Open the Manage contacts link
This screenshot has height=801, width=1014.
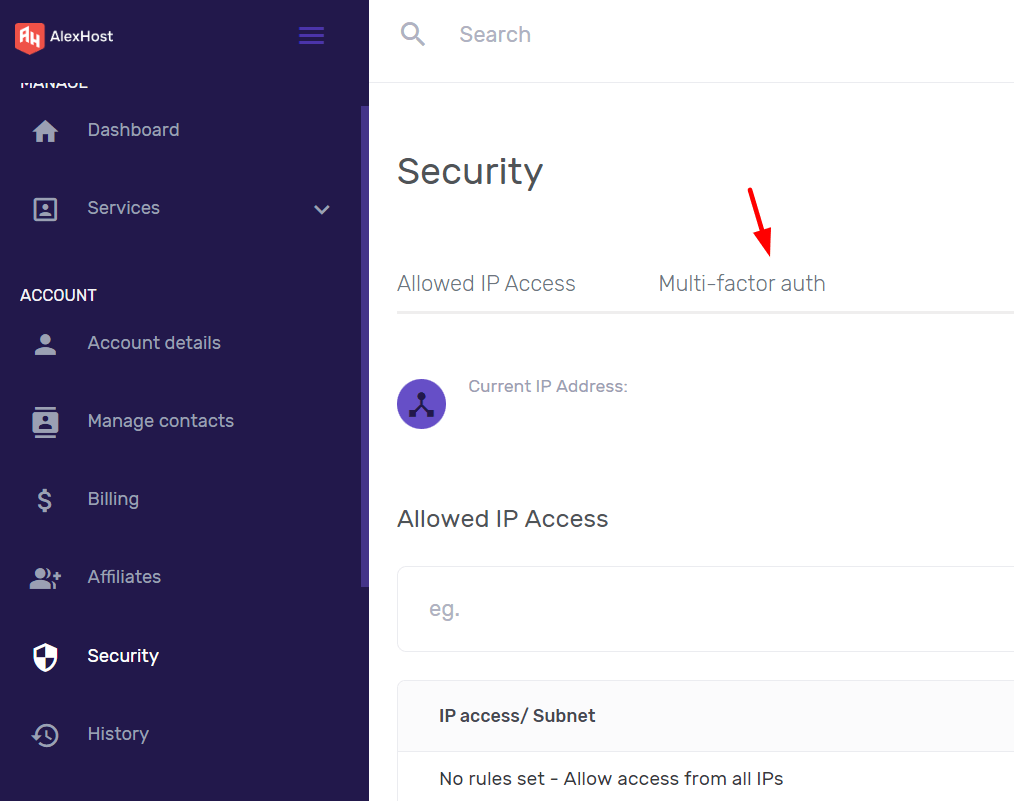point(160,421)
